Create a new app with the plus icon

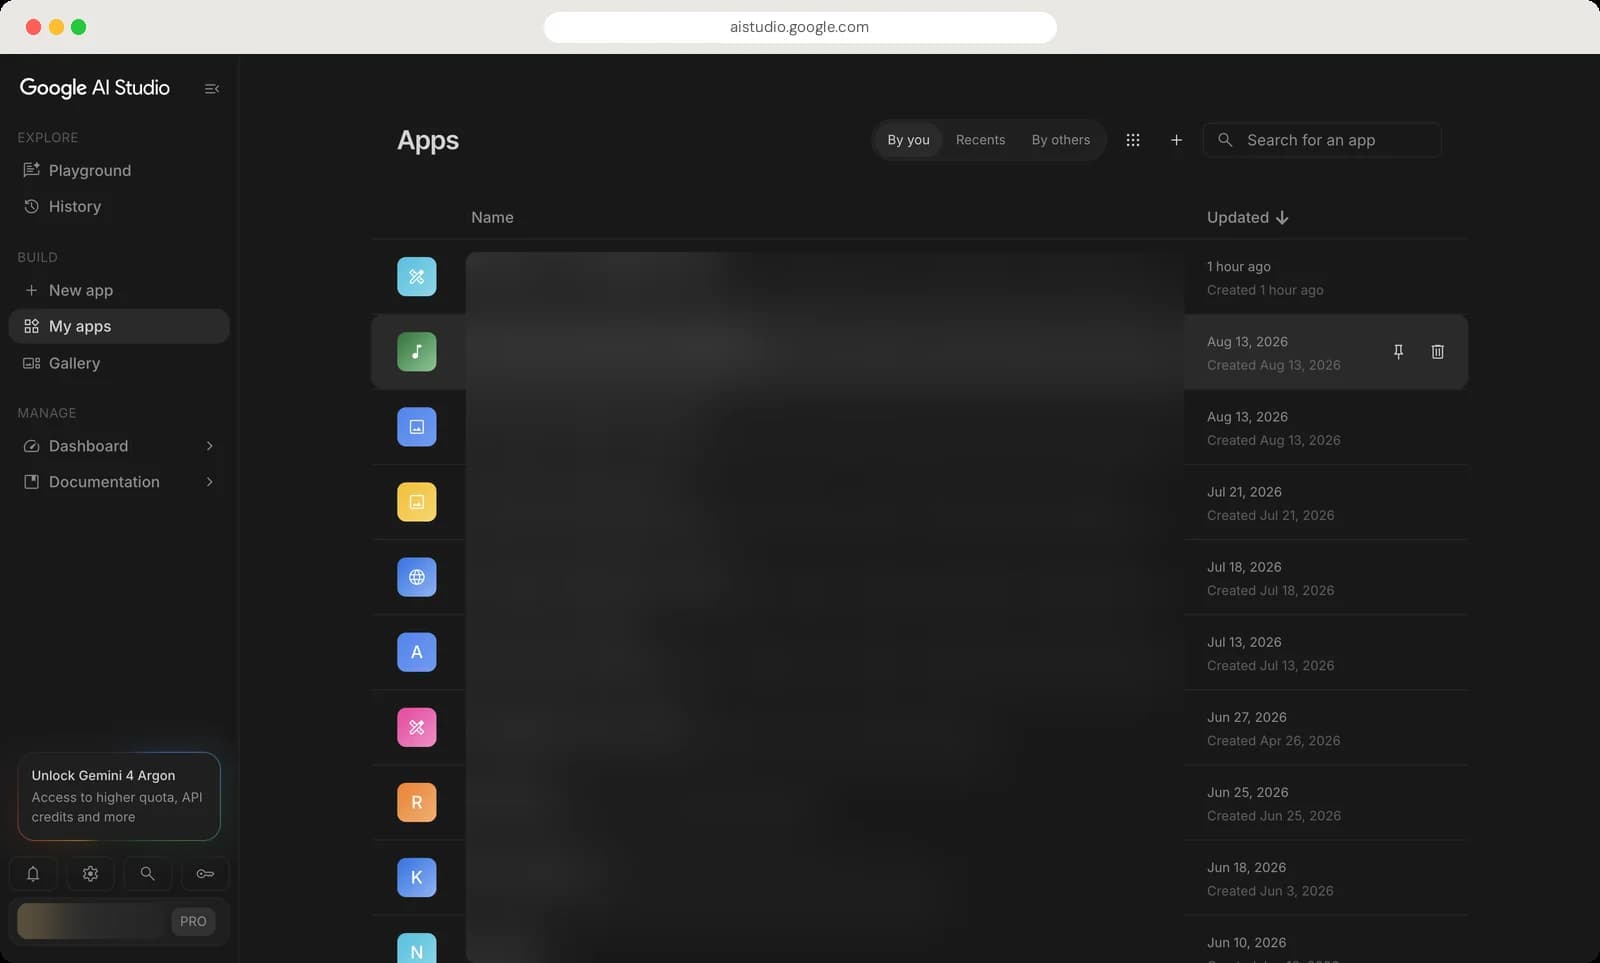1176,140
